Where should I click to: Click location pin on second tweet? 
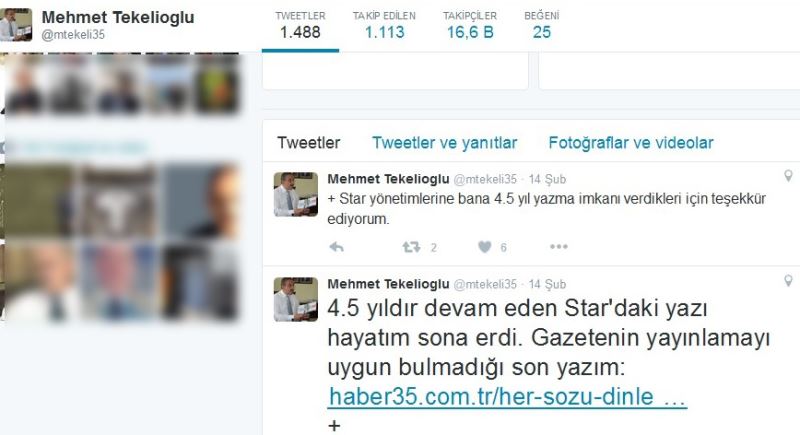click(x=788, y=281)
